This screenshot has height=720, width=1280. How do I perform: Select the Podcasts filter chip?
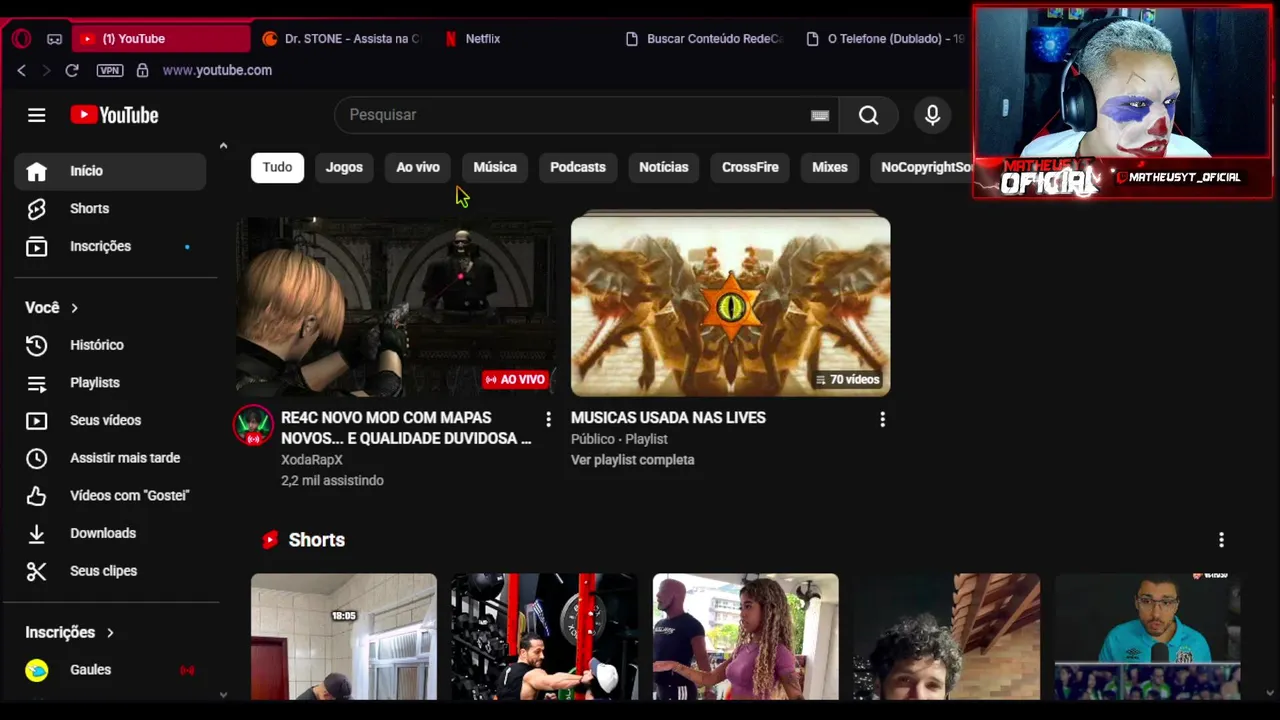[x=578, y=167]
